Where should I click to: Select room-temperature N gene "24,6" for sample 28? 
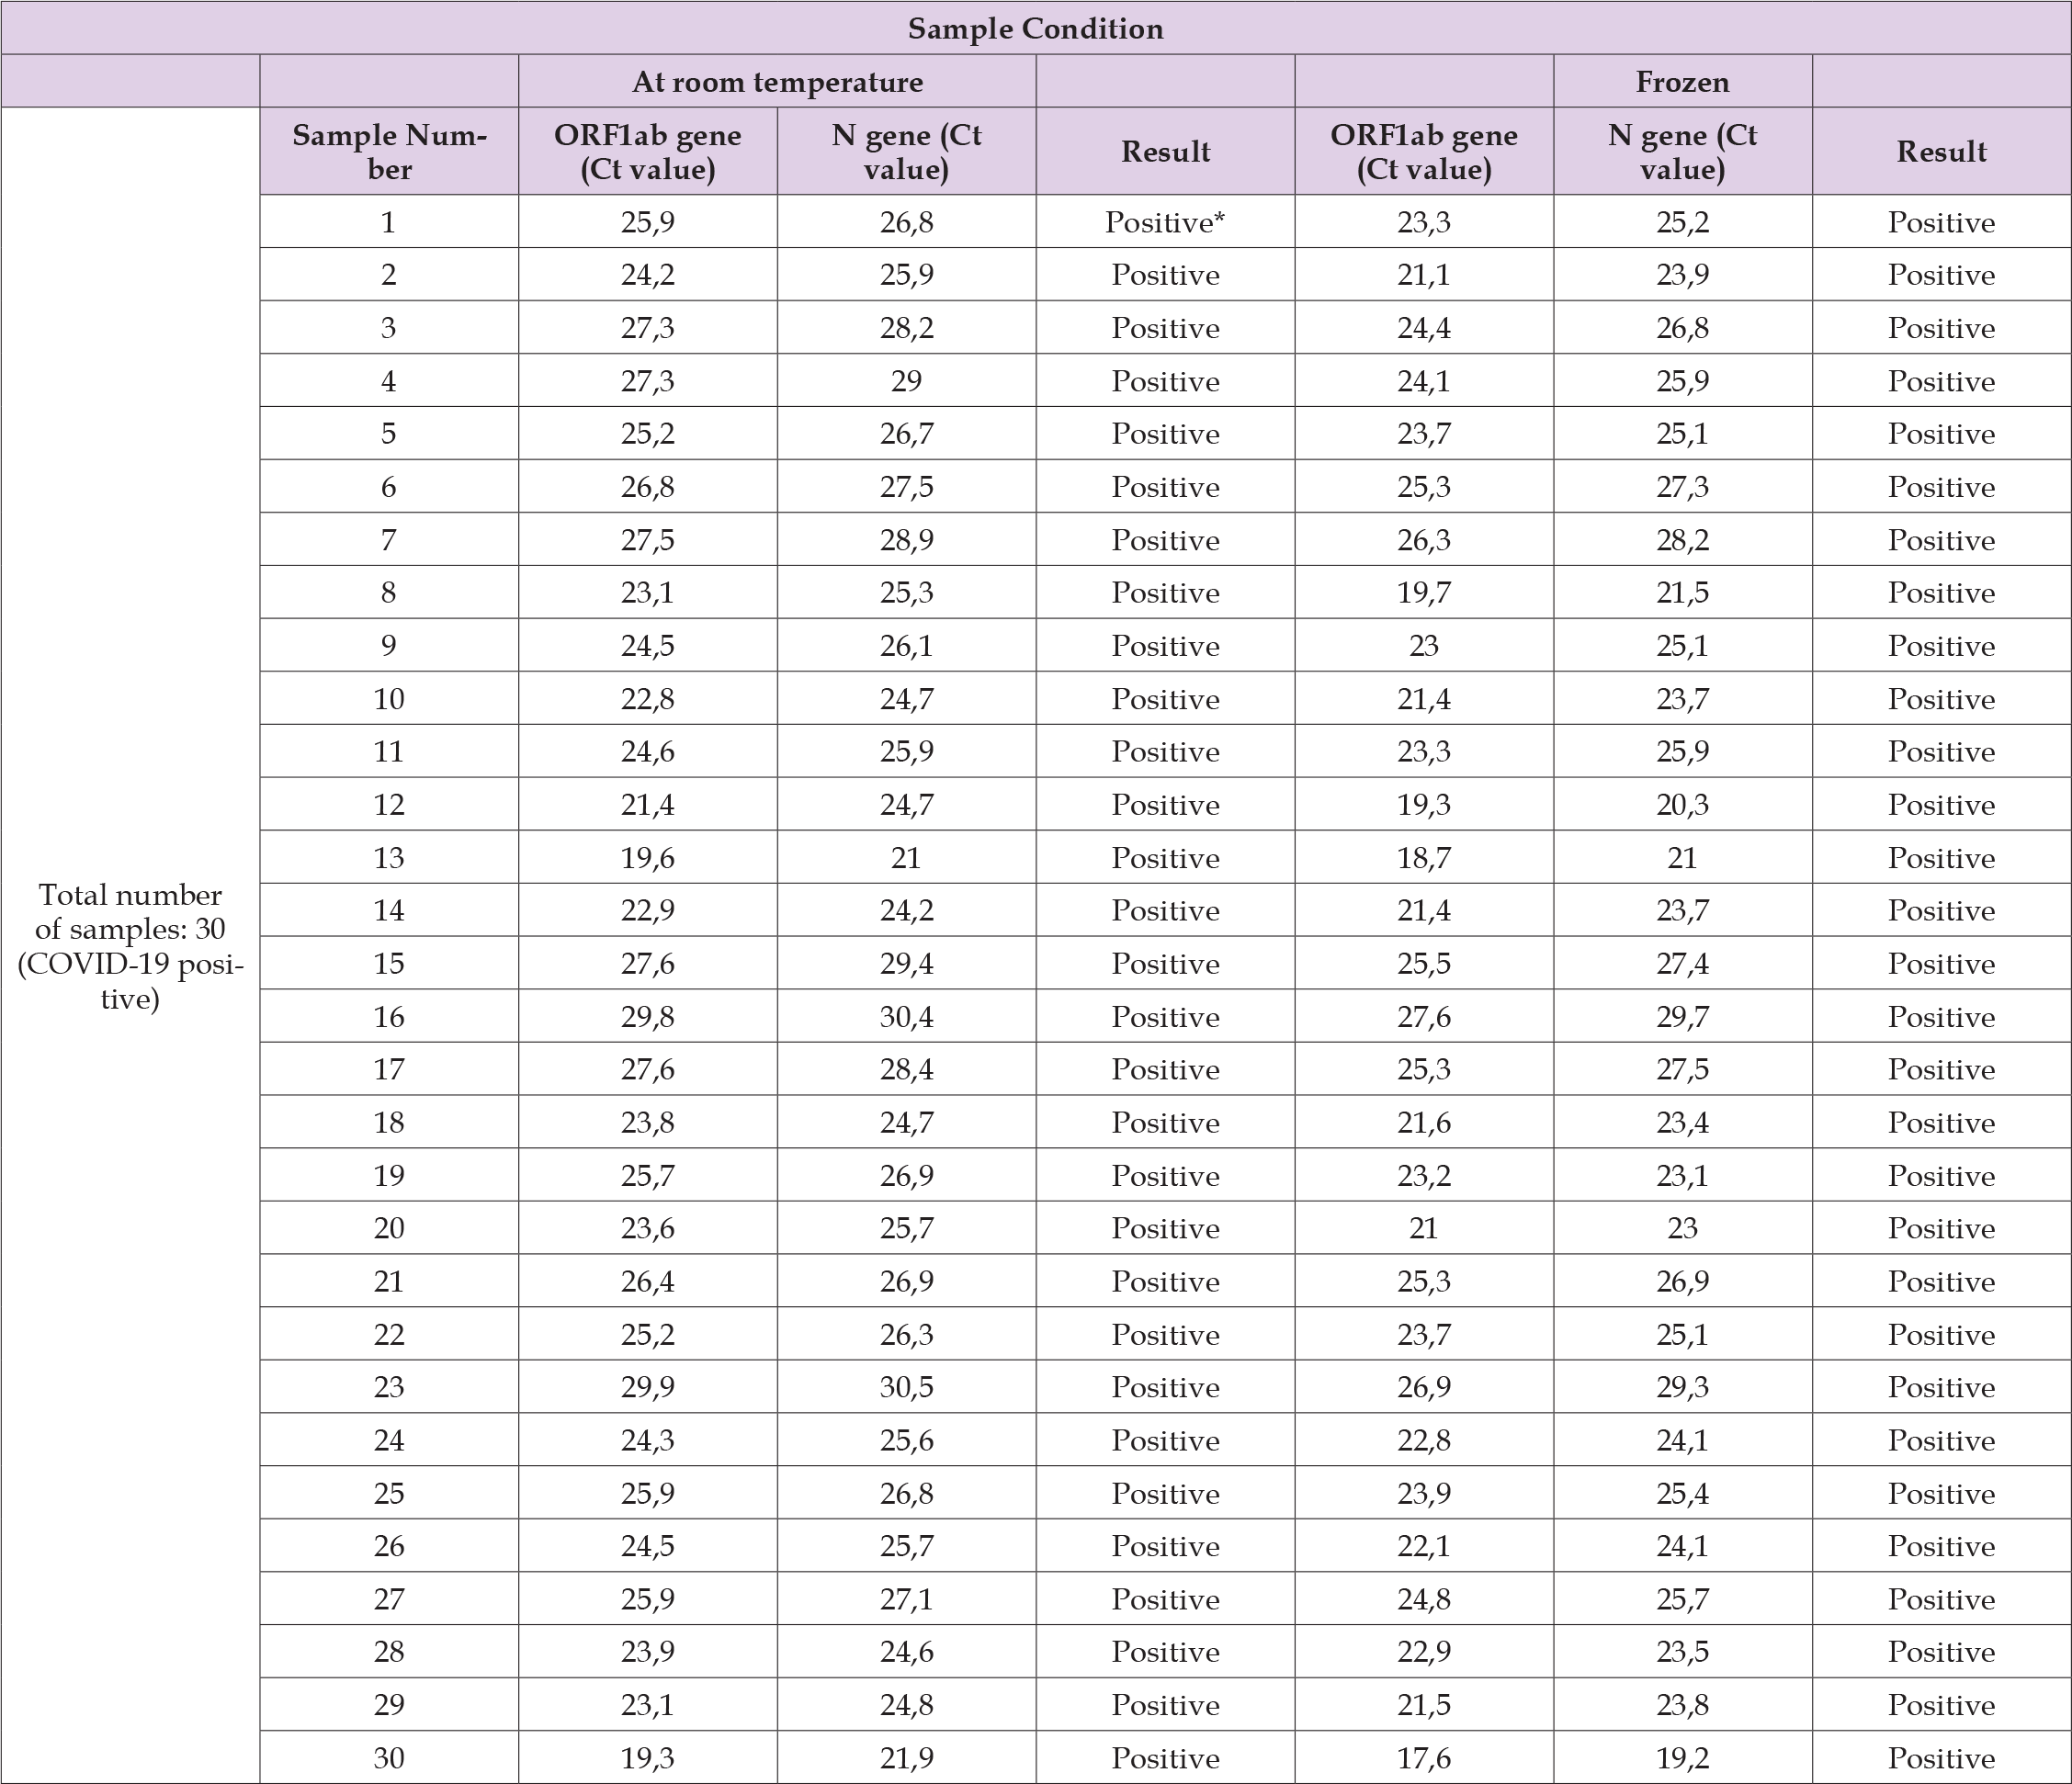906,1652
